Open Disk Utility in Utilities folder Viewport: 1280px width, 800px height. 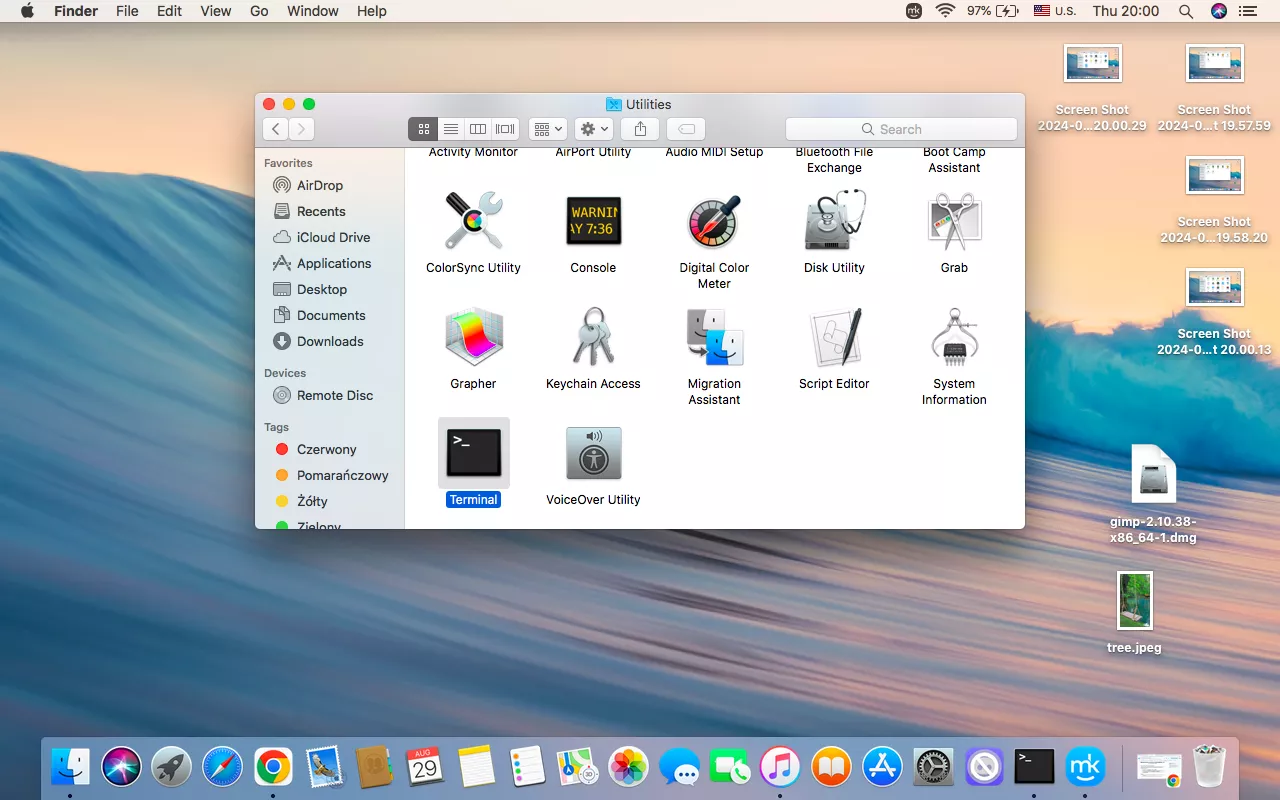(834, 222)
